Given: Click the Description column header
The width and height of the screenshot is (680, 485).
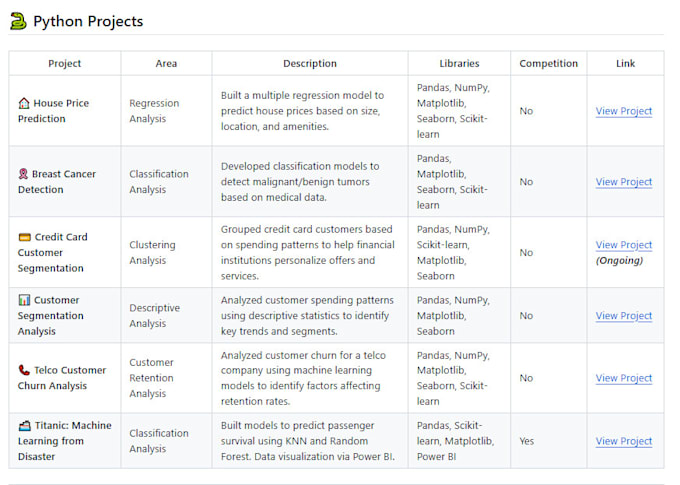Looking at the screenshot, I should click(x=310, y=63).
